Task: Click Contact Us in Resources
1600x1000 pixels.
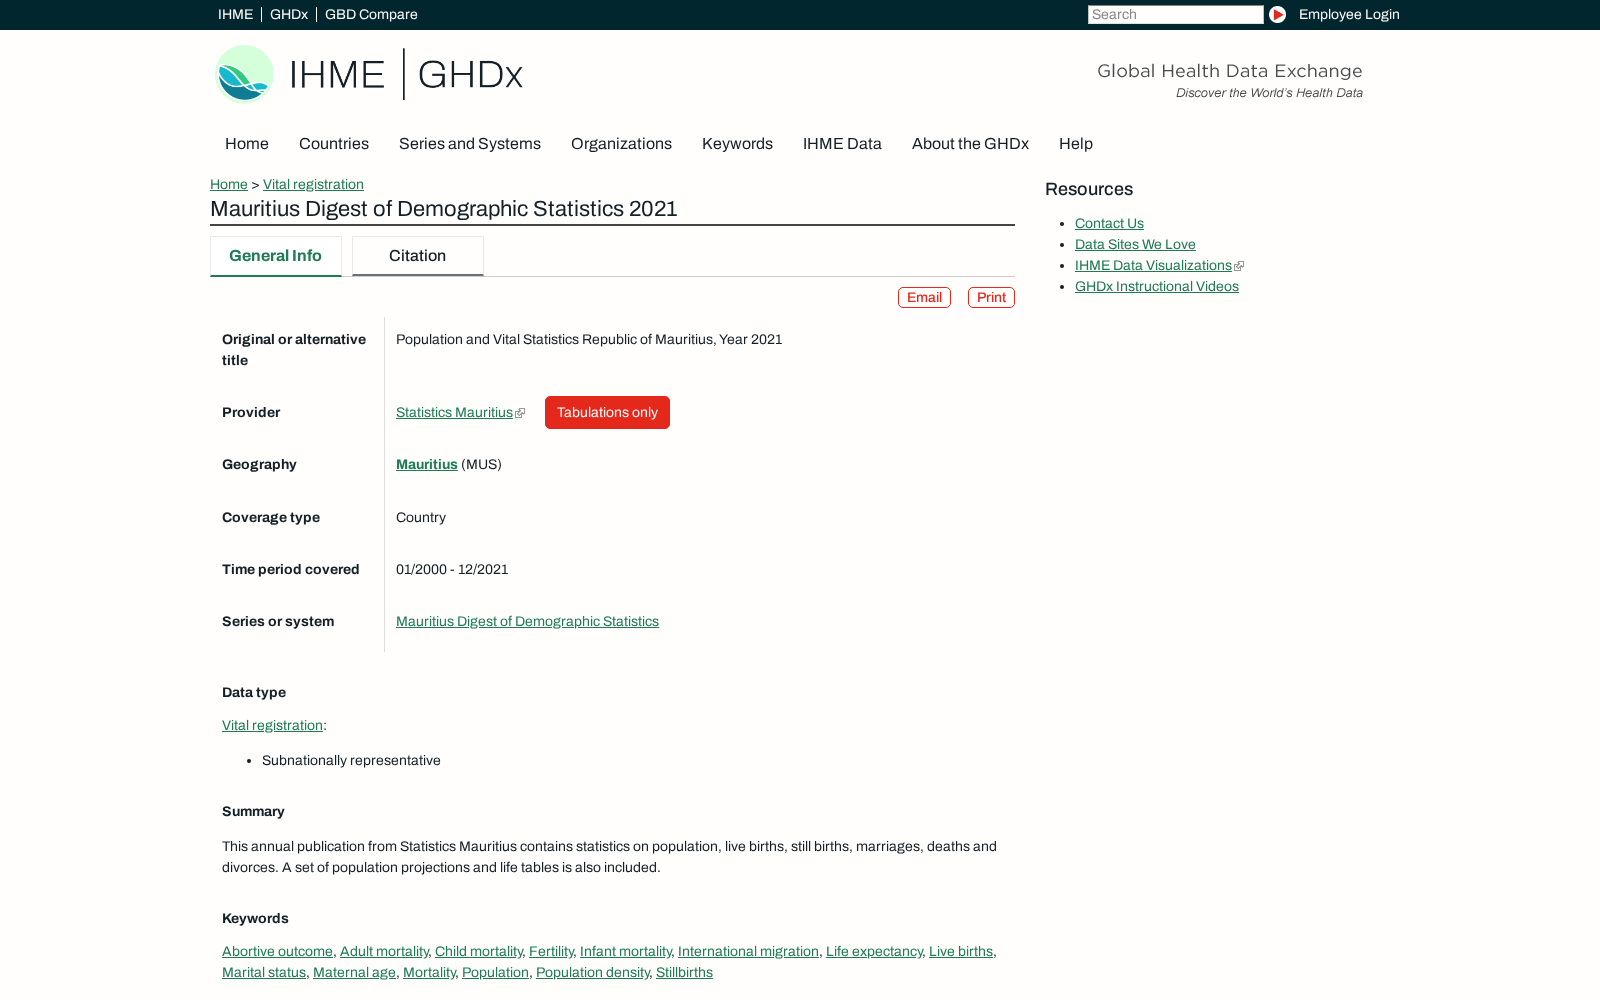Action: pyautogui.click(x=1109, y=224)
